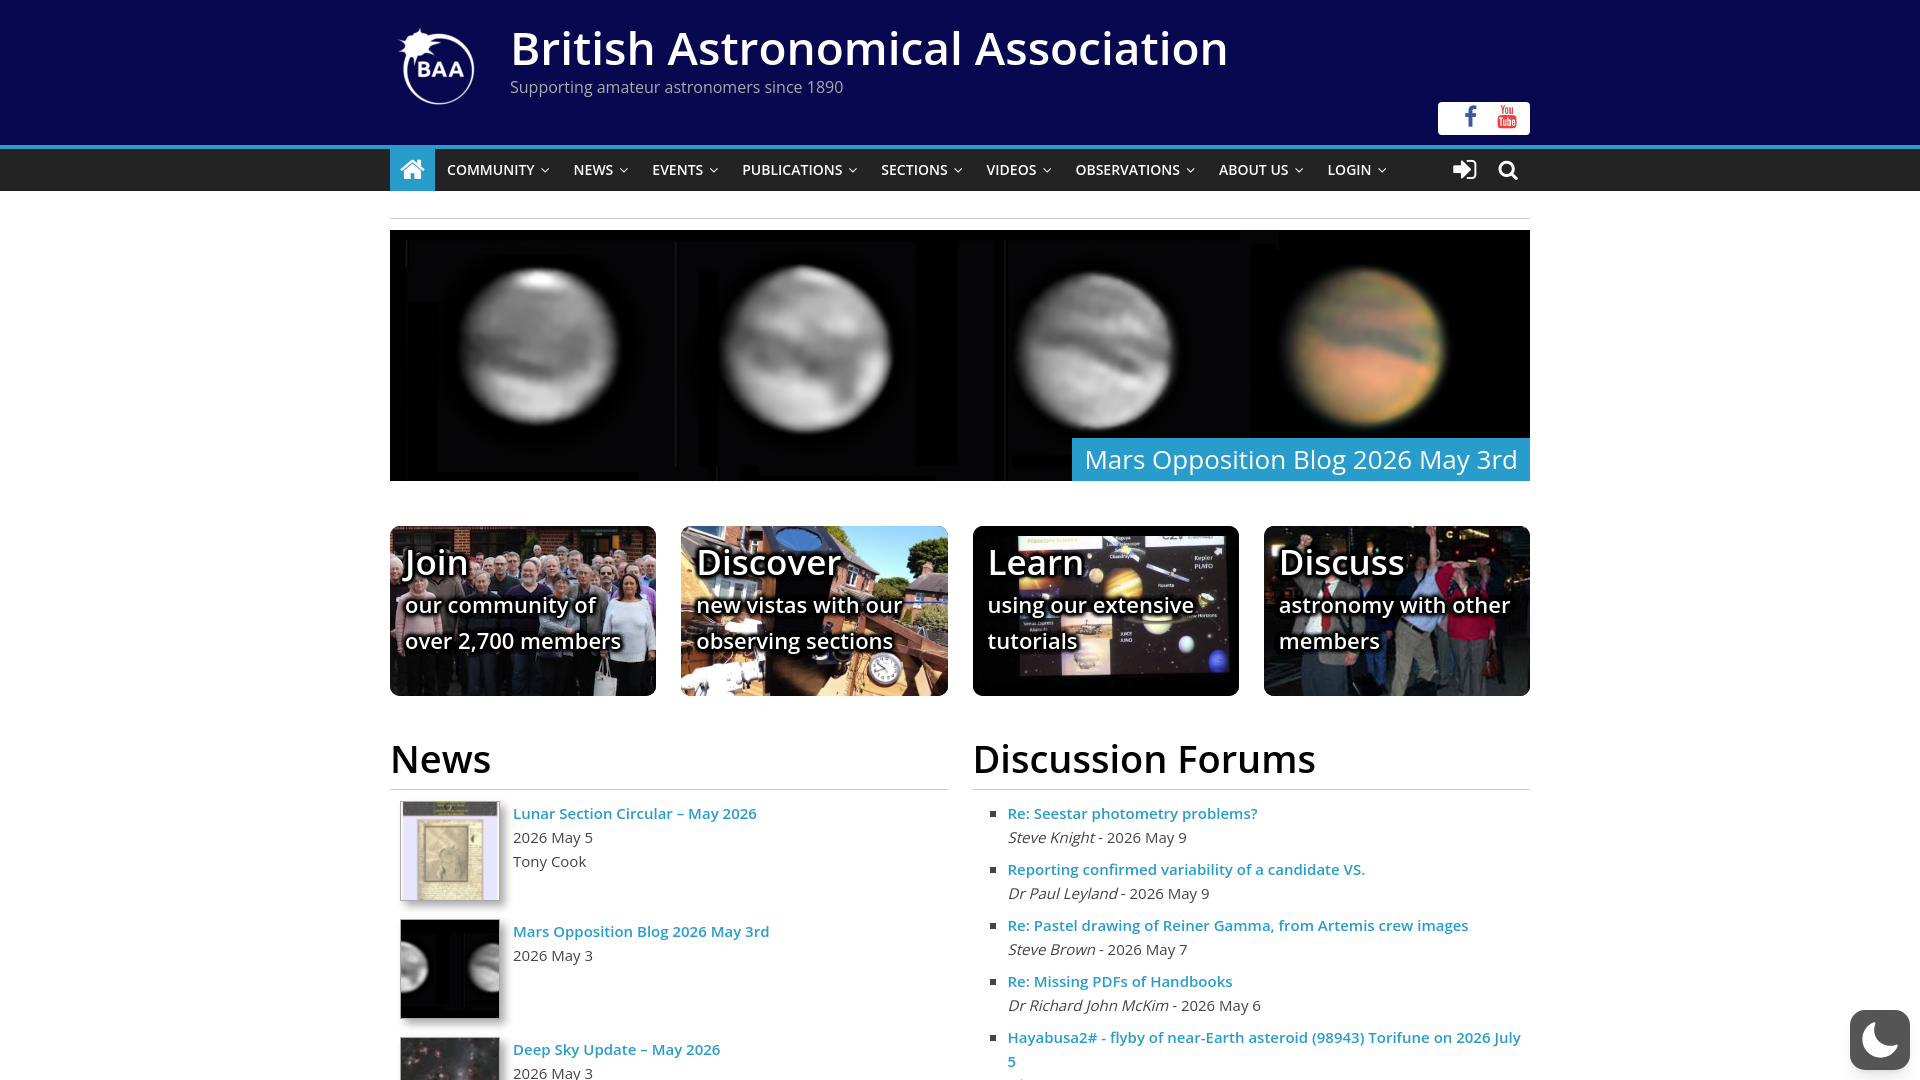Open Lunar Section Circular – May 2026 link
Viewport: 1920px width, 1080px height.
coord(635,814)
